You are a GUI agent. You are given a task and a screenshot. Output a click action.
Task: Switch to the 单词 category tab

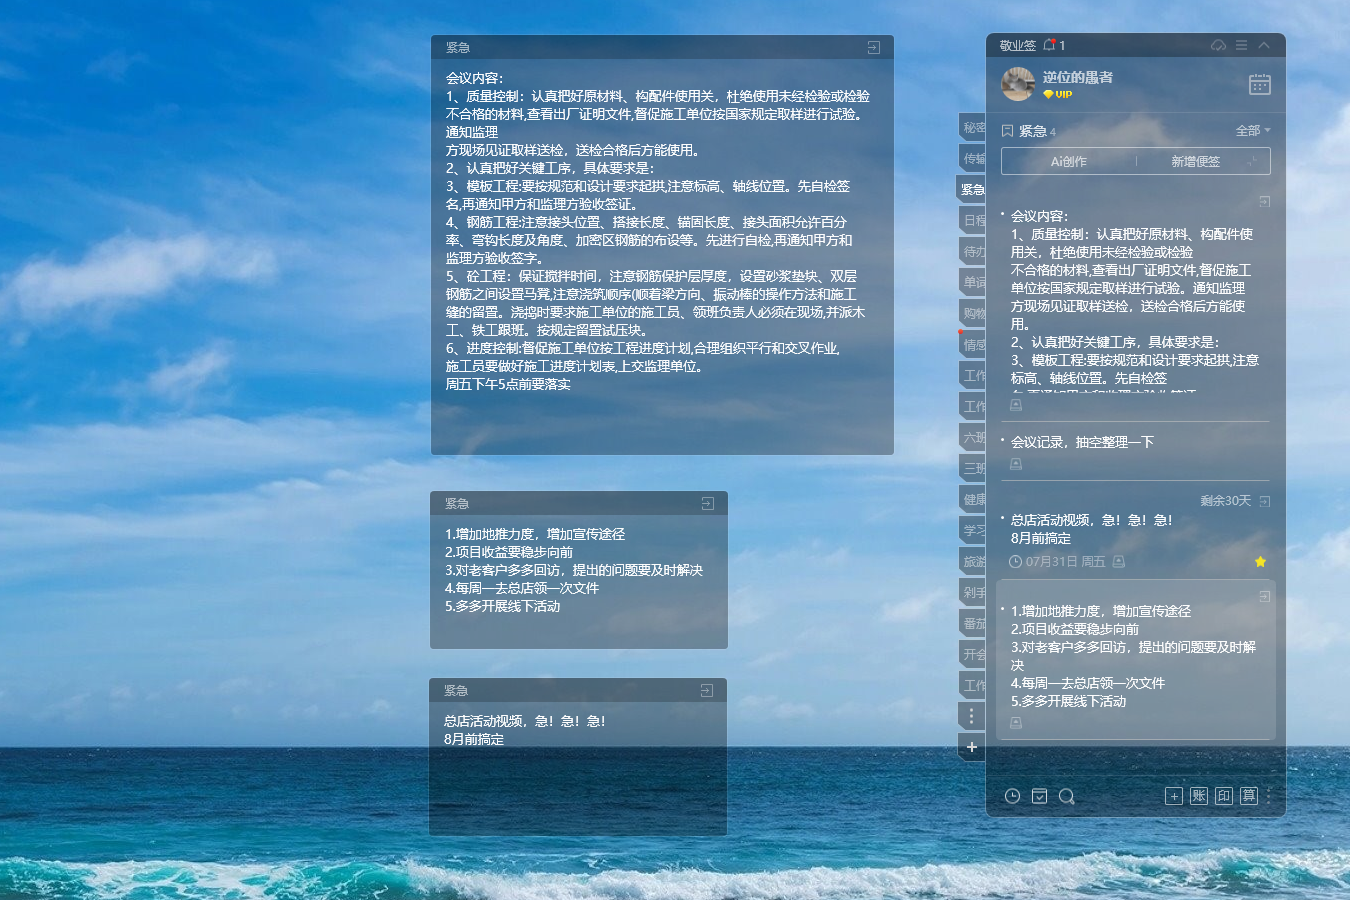[x=973, y=283]
